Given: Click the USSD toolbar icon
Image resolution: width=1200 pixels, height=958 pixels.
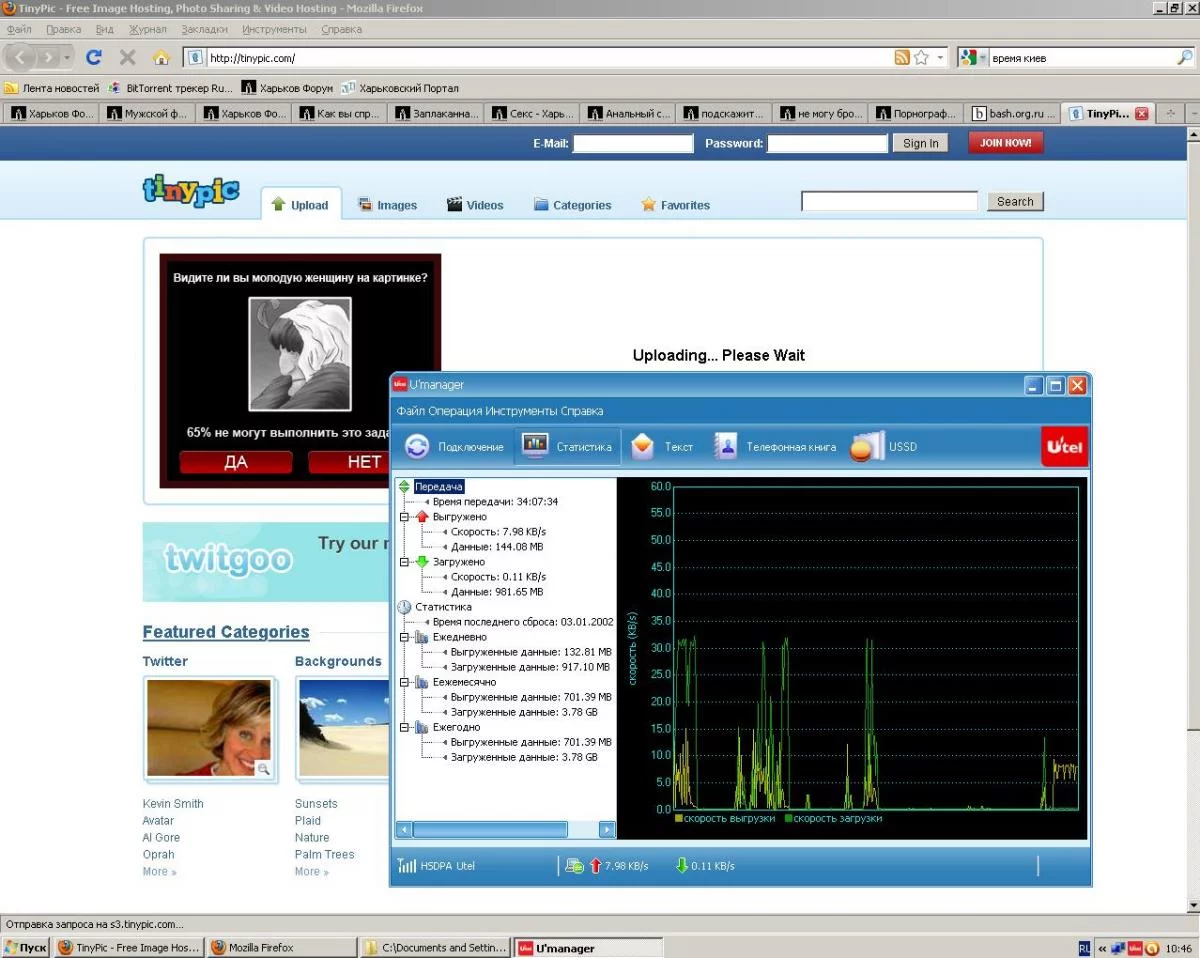Looking at the screenshot, I should pyautogui.click(x=866, y=446).
